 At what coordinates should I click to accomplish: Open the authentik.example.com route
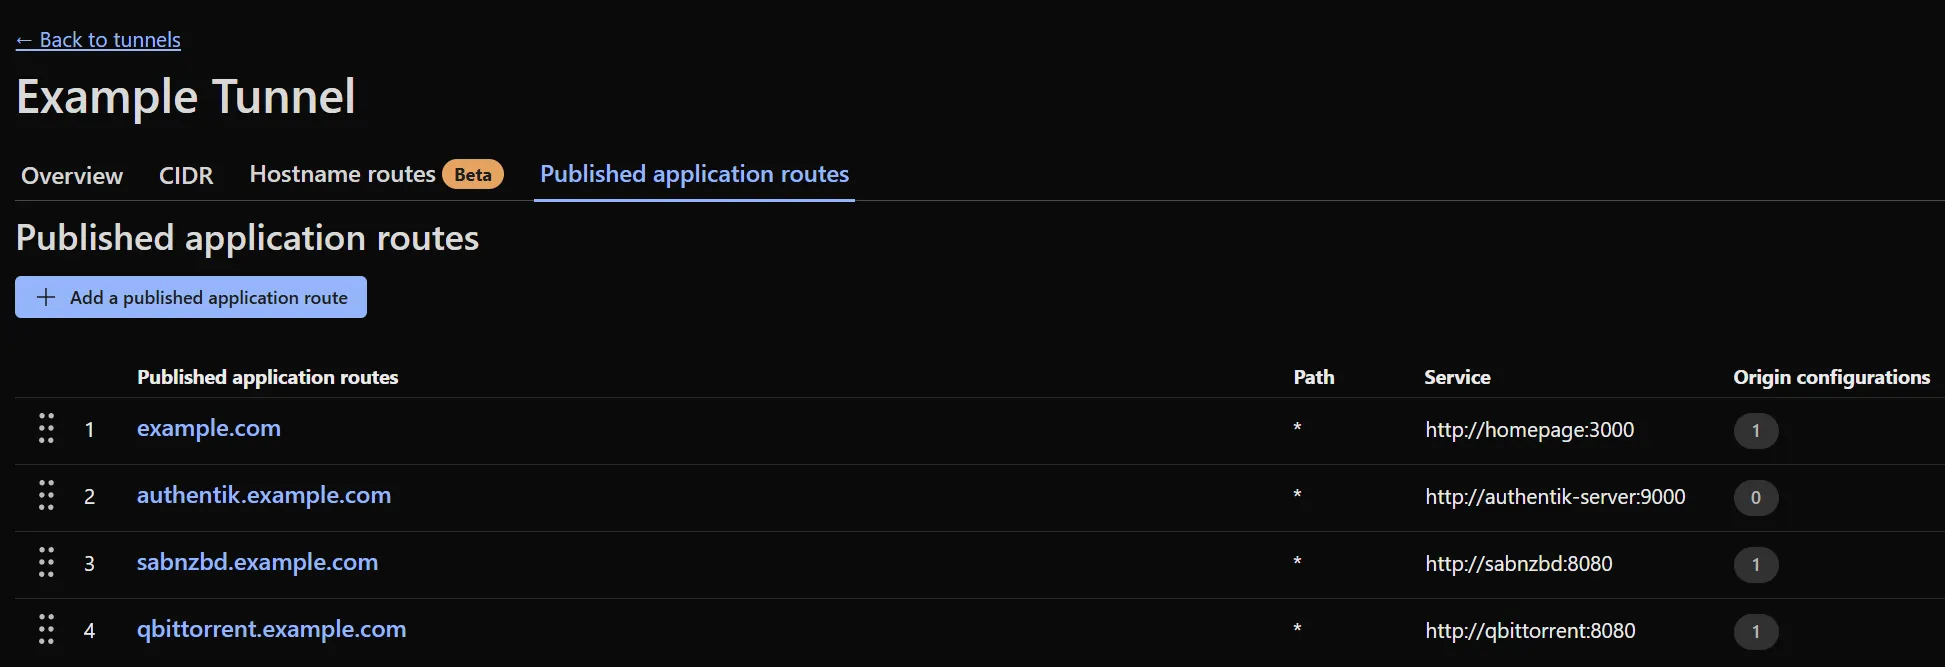(264, 495)
